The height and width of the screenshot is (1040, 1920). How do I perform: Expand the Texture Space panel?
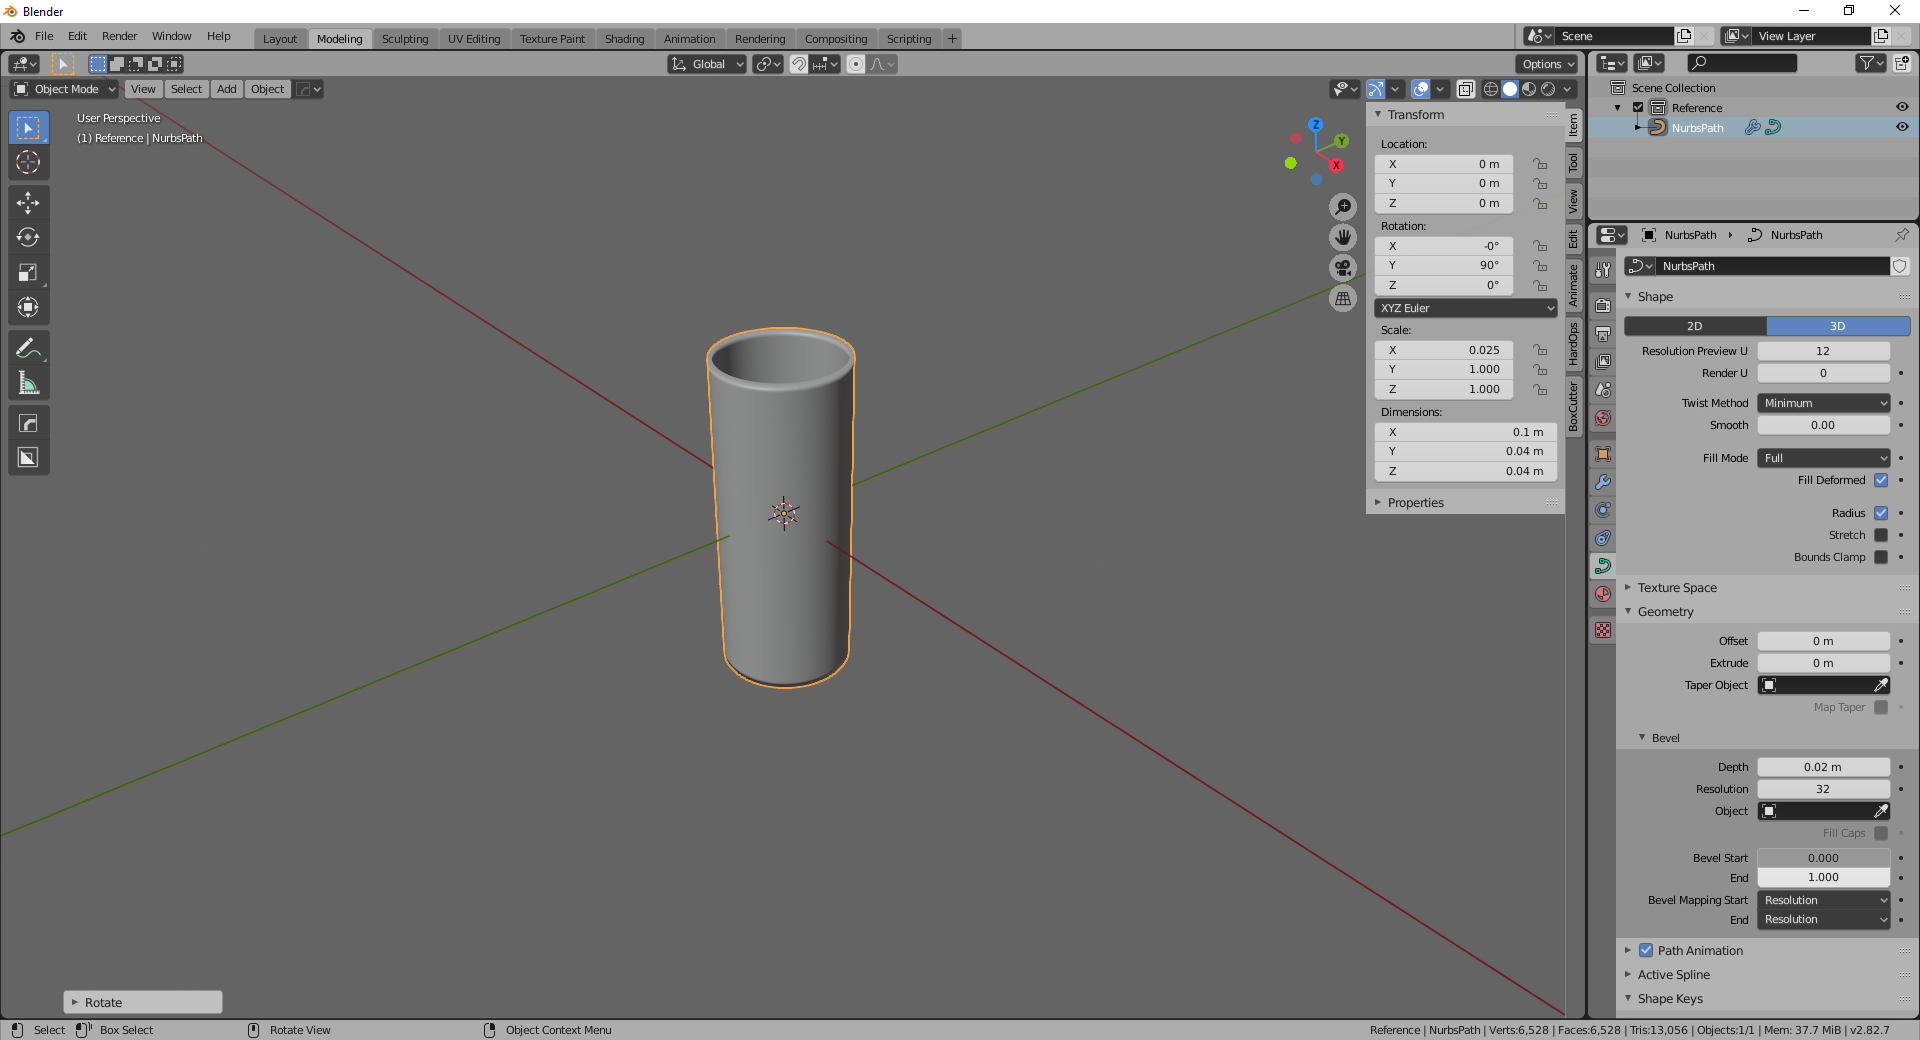pyautogui.click(x=1677, y=588)
